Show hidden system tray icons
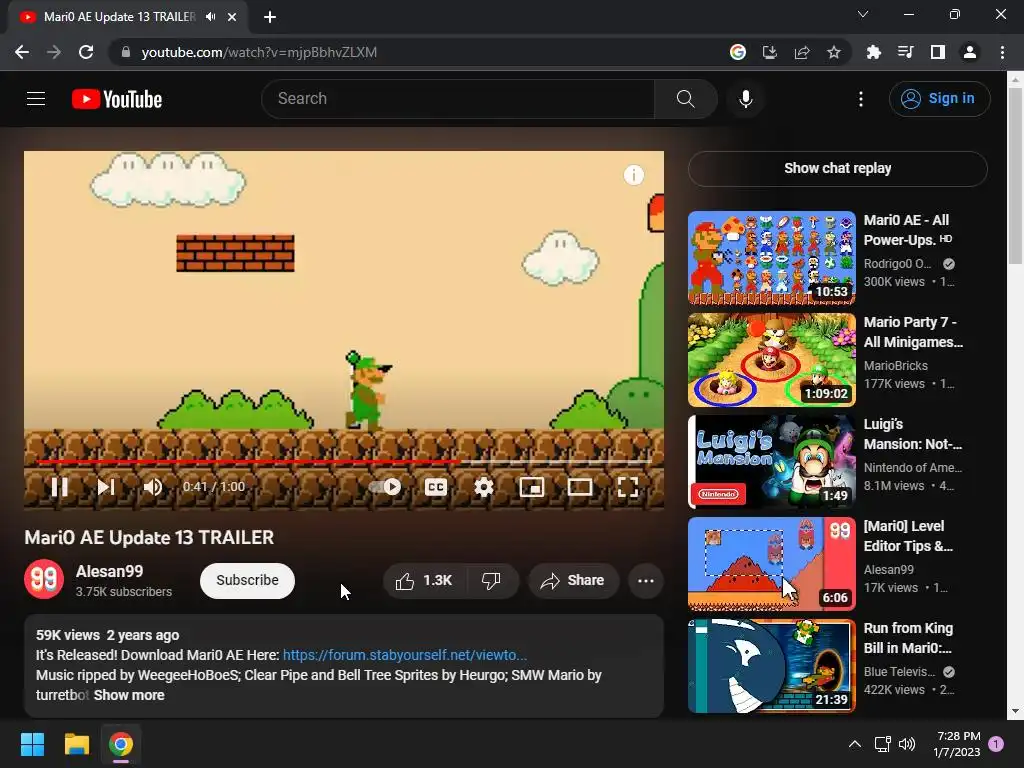This screenshot has width=1024, height=768. coord(854,744)
